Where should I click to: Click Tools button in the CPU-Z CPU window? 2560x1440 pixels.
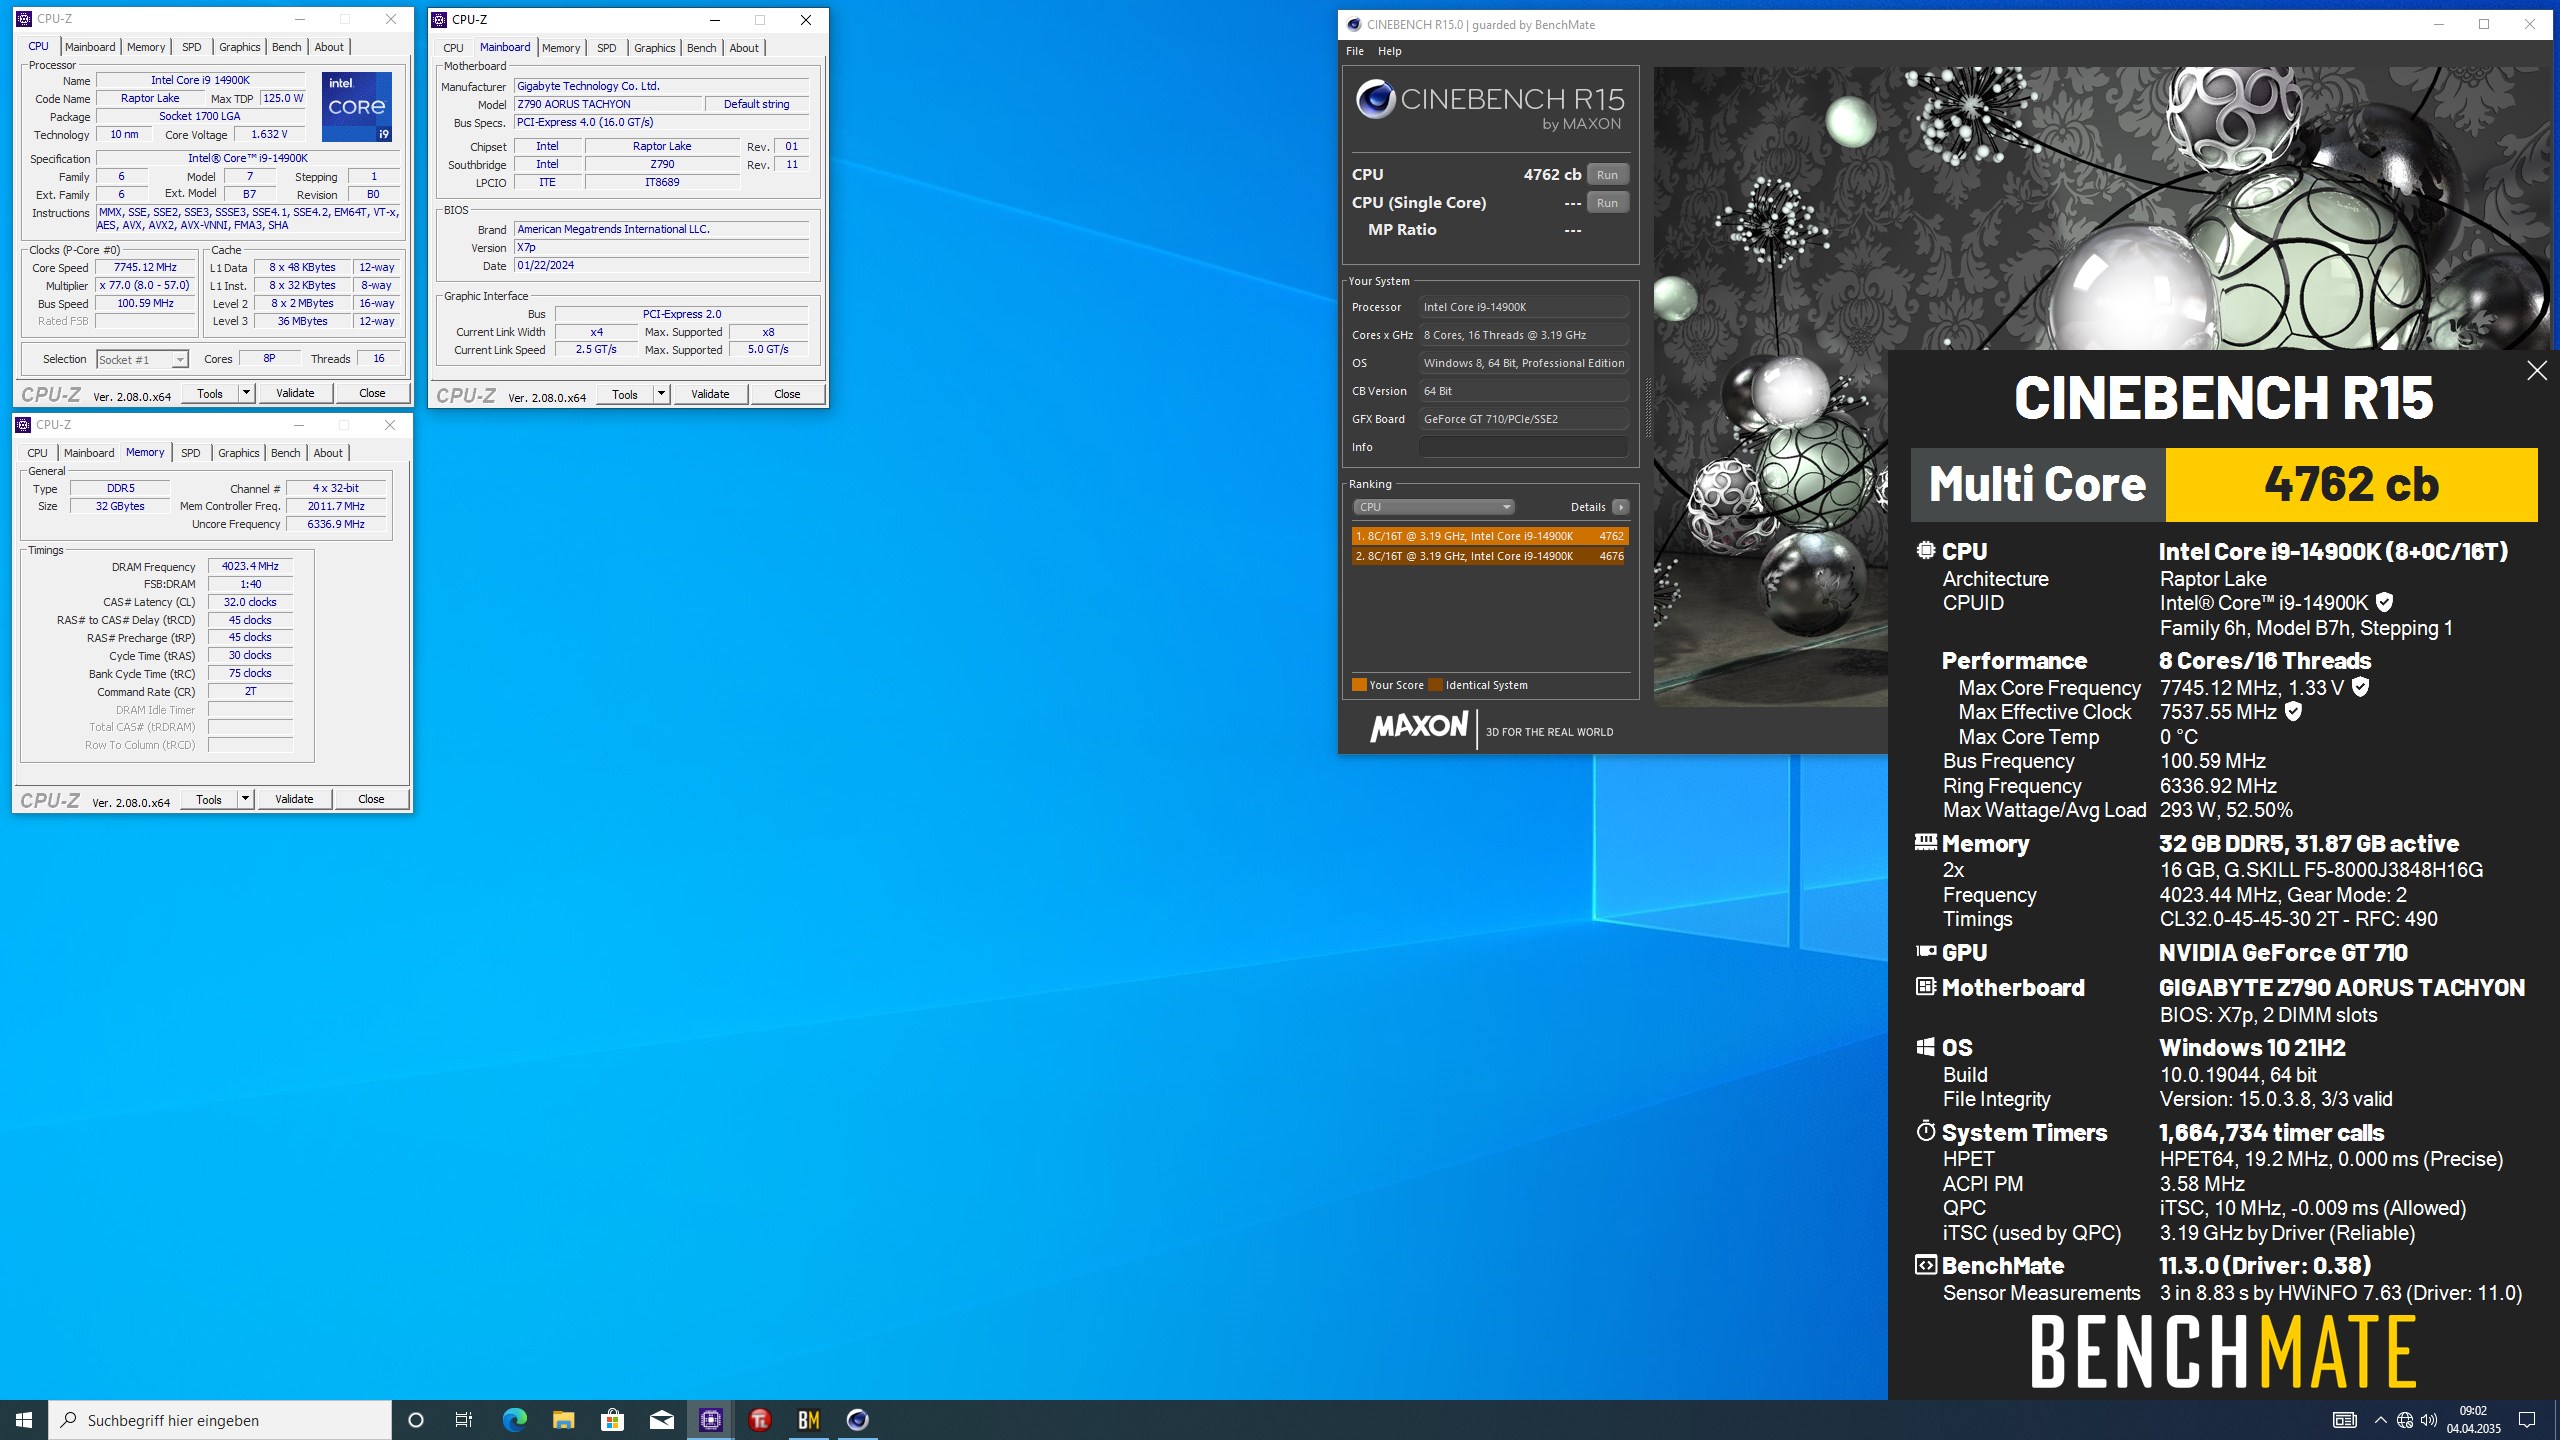210,393
